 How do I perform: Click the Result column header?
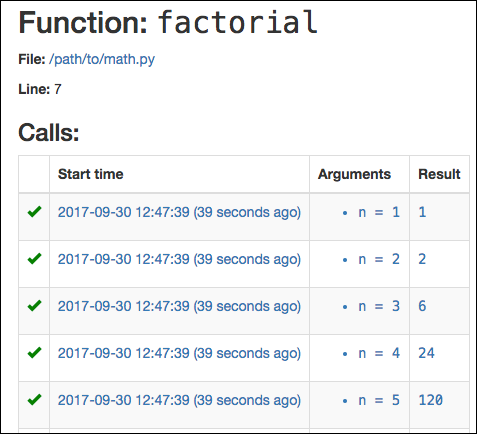439,174
